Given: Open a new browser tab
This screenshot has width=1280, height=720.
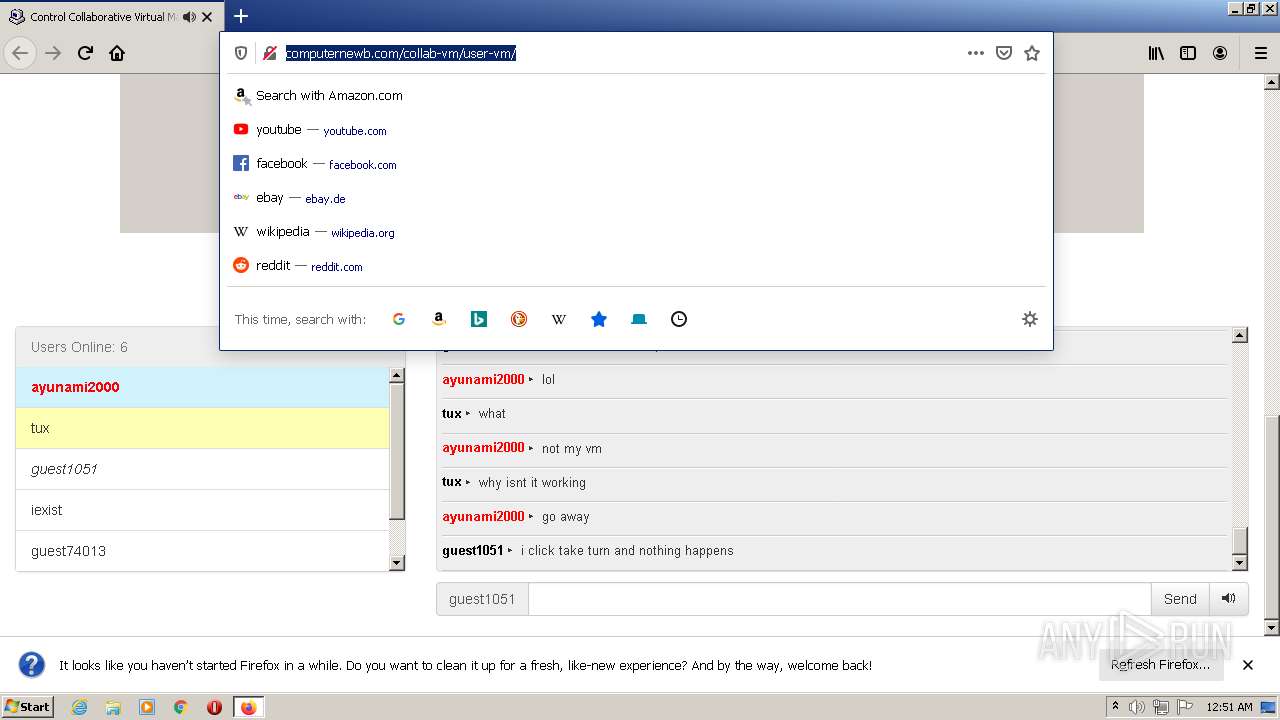Looking at the screenshot, I should [241, 16].
